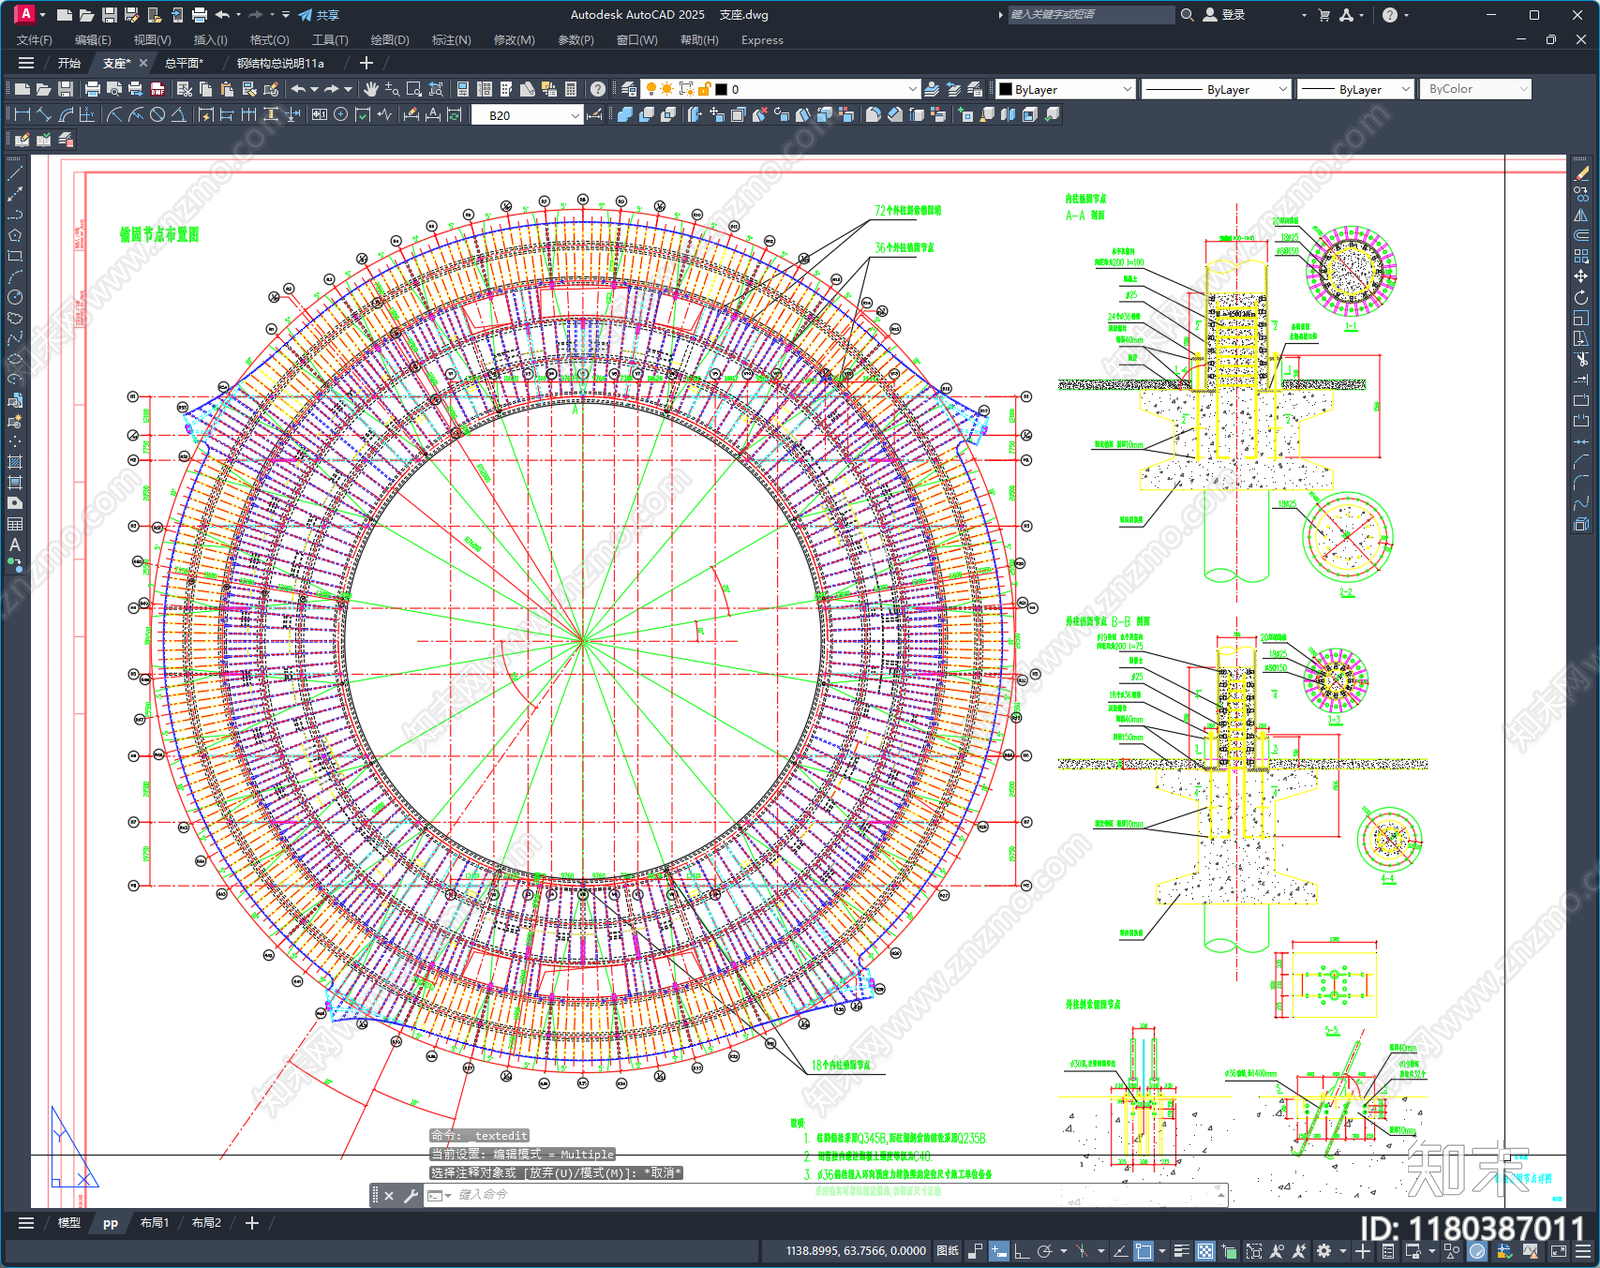Toggle ortho mode in status bar
1600x1268 pixels.
1021,1251
